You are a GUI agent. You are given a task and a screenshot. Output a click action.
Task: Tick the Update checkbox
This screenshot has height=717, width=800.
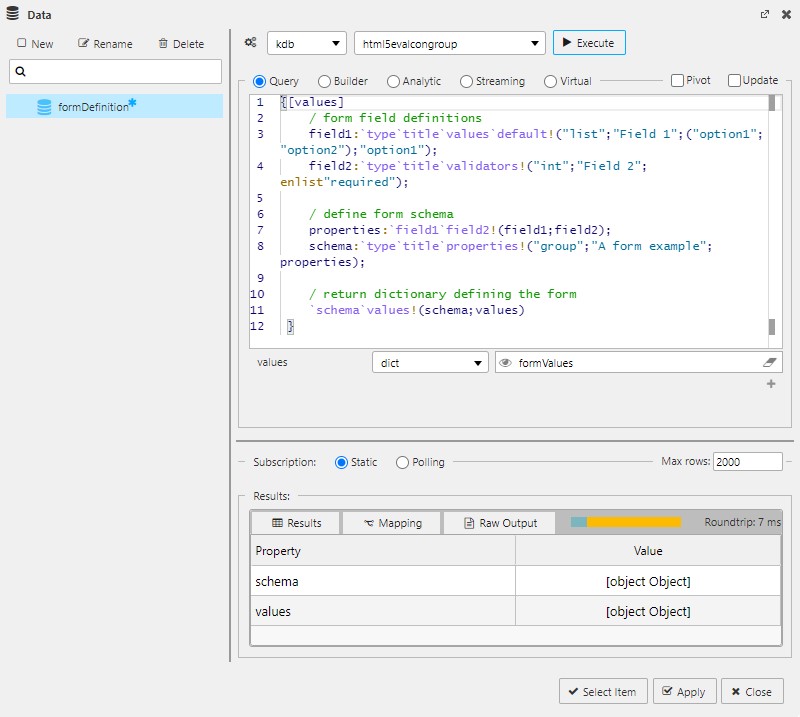coord(734,81)
